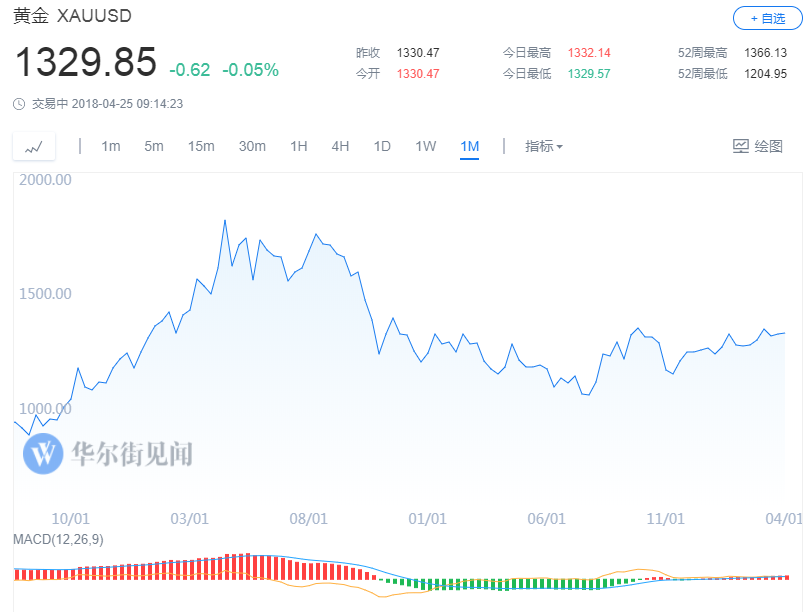
Task: Select the active 1M monthly tab
Action: pyautogui.click(x=470, y=147)
